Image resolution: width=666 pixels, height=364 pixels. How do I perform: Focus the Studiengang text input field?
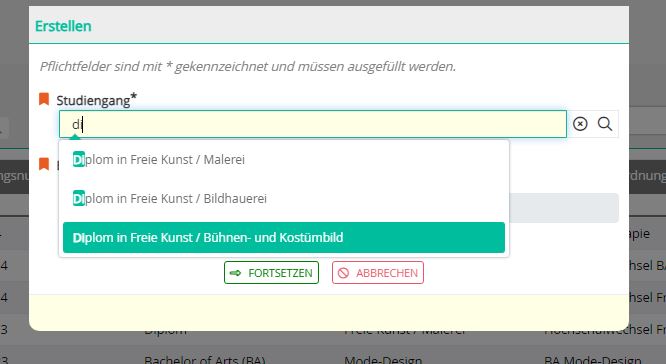click(x=313, y=124)
